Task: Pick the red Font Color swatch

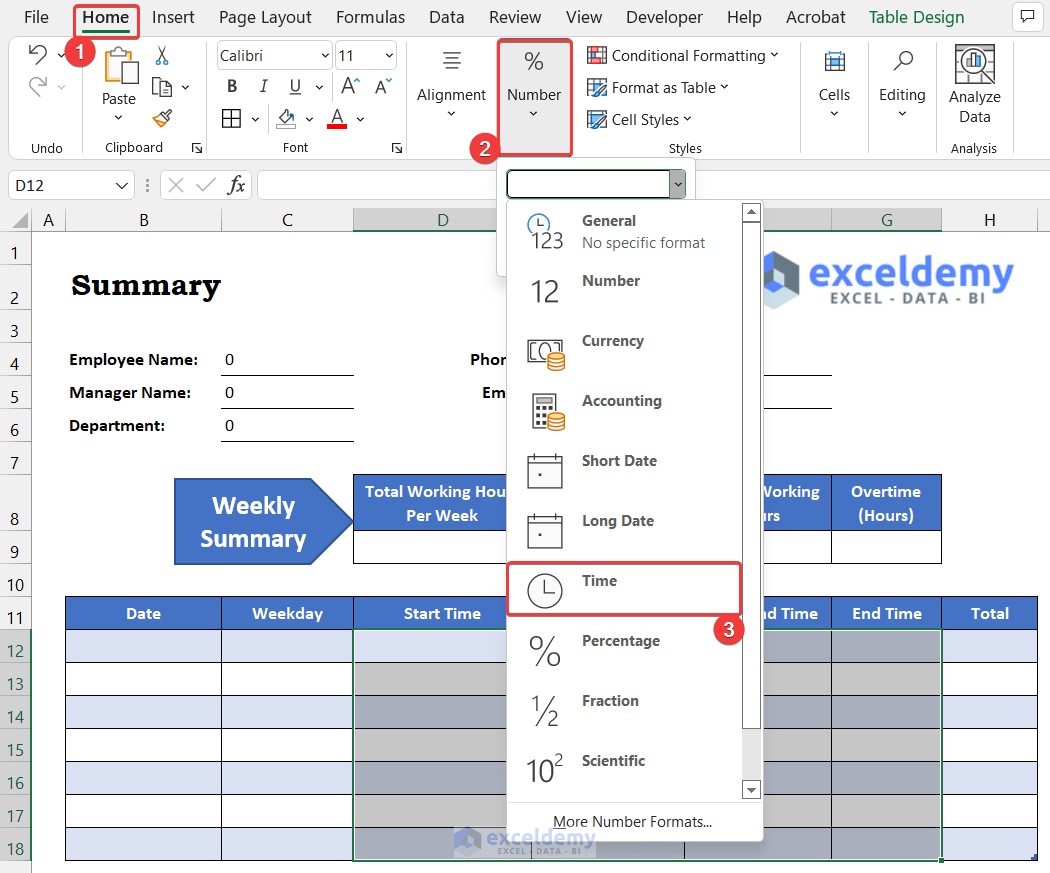Action: [338, 118]
